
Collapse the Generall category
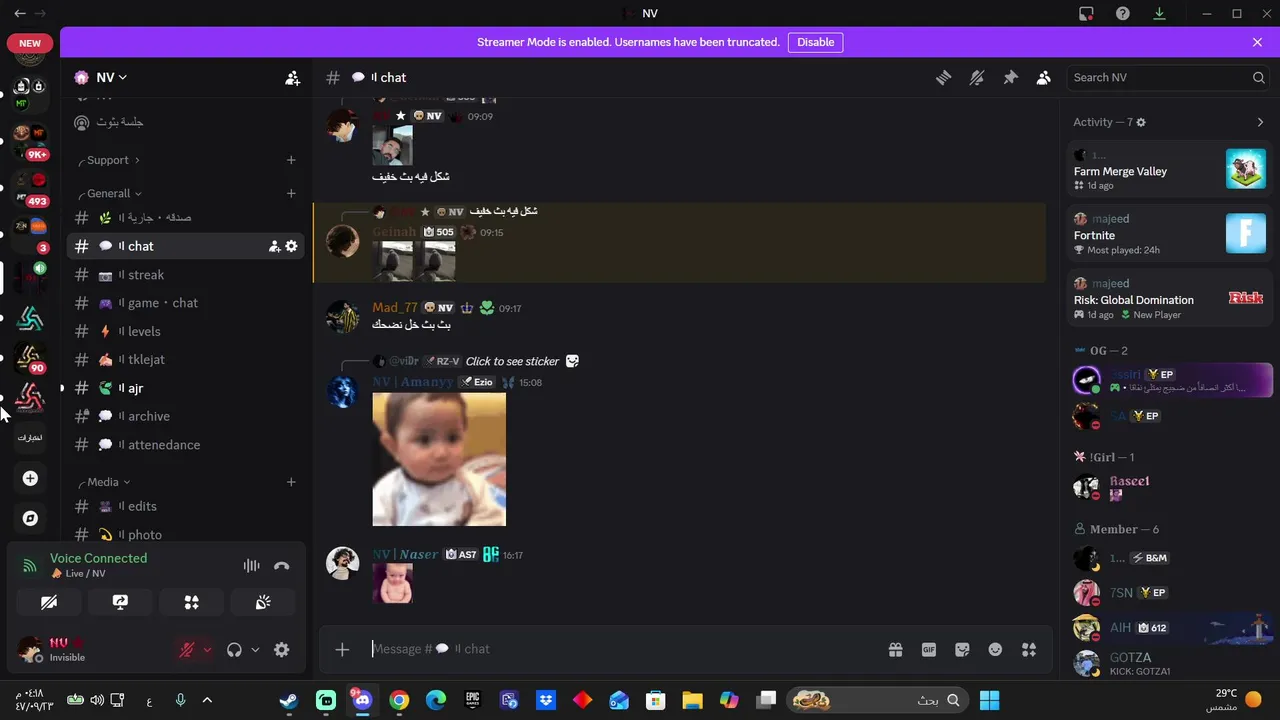[x=109, y=193]
